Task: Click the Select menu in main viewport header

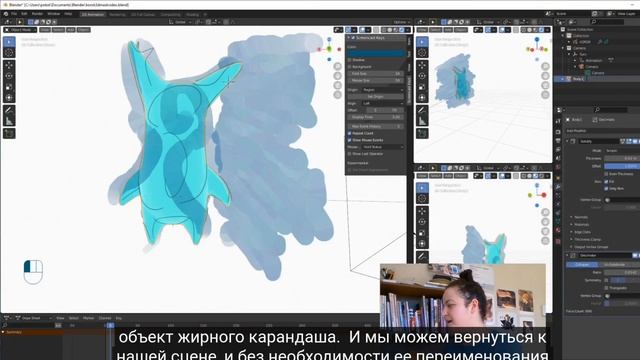Action: (x=58, y=30)
